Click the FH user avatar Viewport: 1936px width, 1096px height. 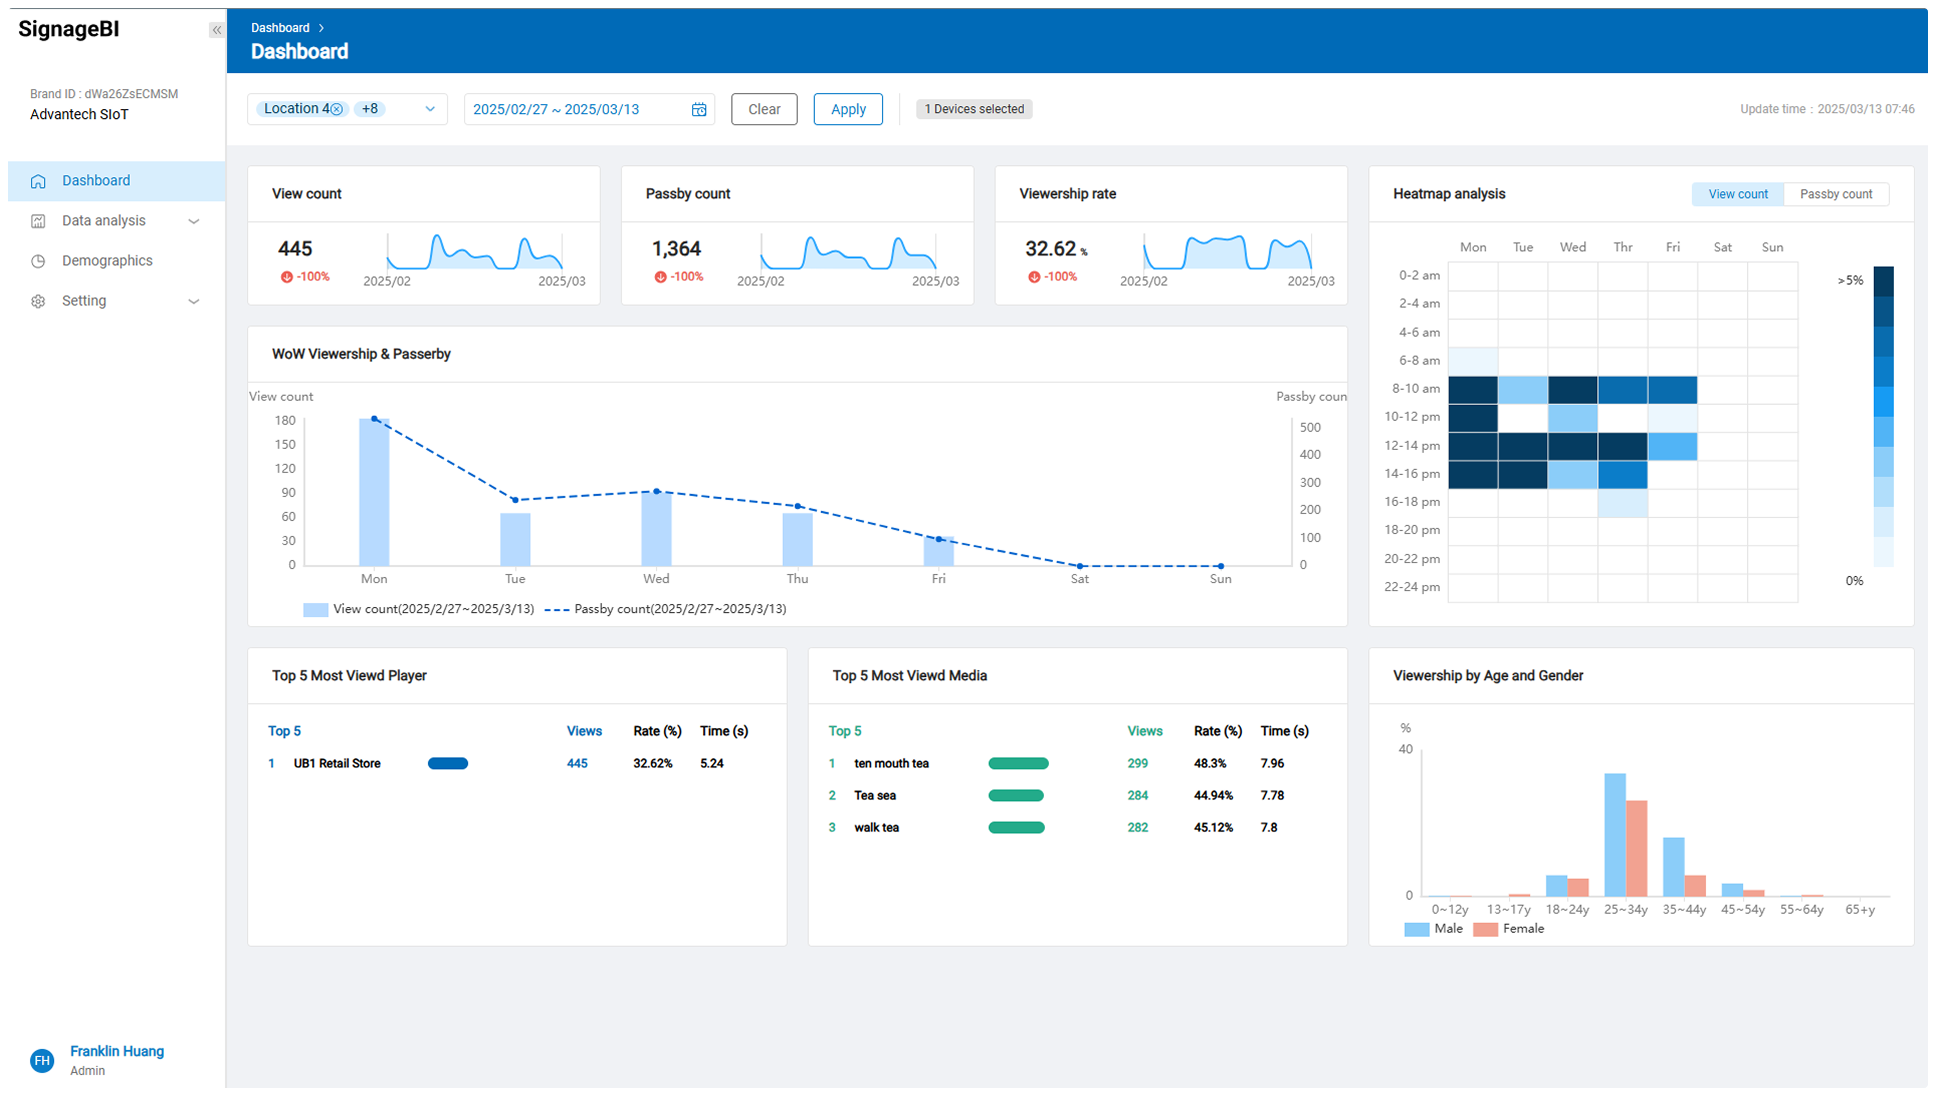tap(42, 1060)
